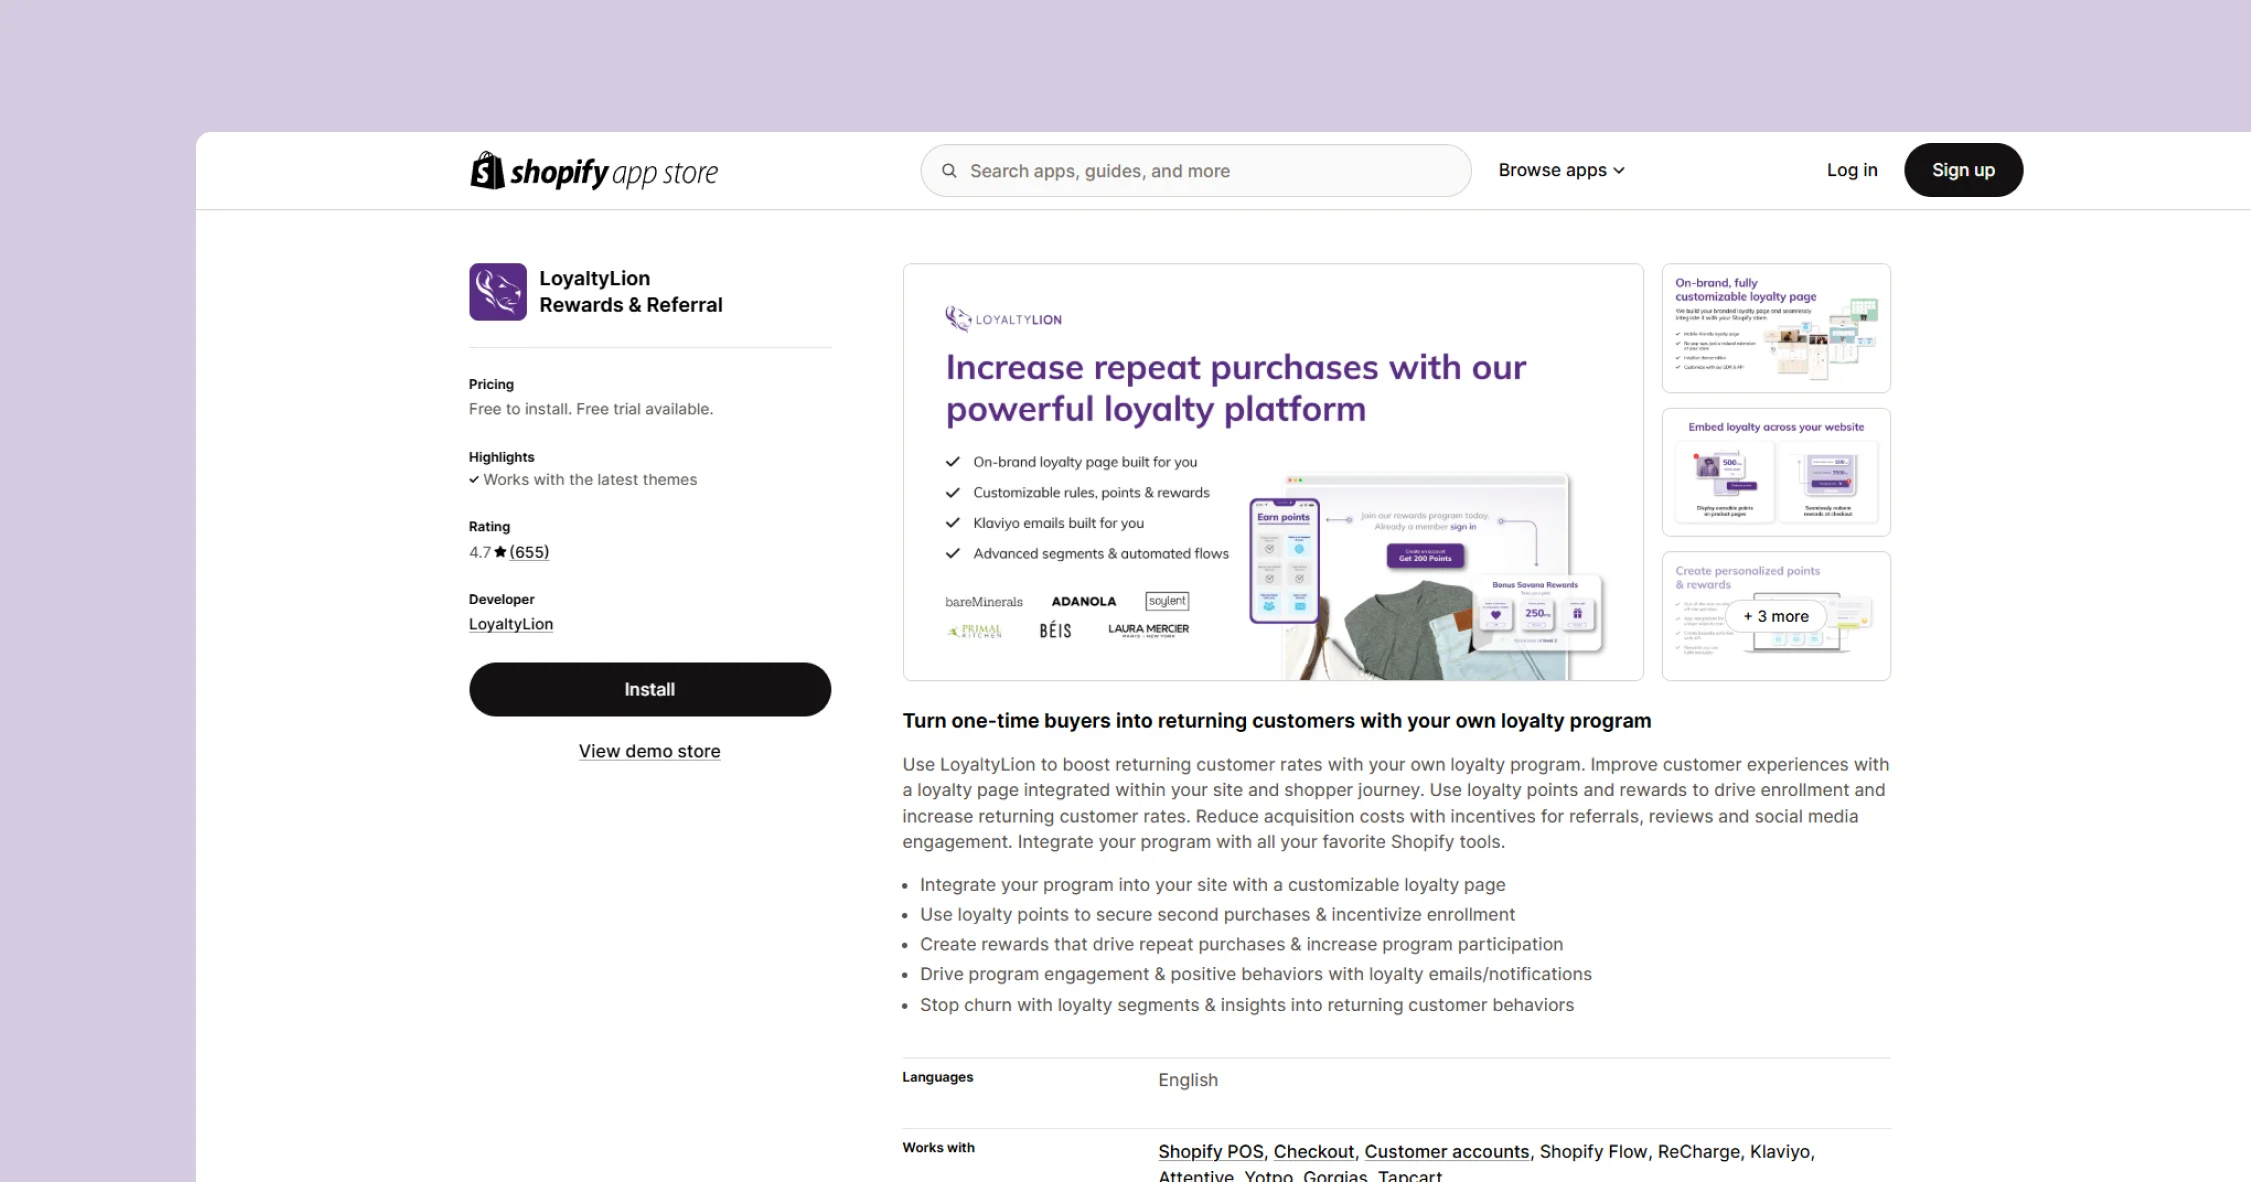Click the Free to install pricing text
Screen dimensions: 2251x1182
[591, 409]
